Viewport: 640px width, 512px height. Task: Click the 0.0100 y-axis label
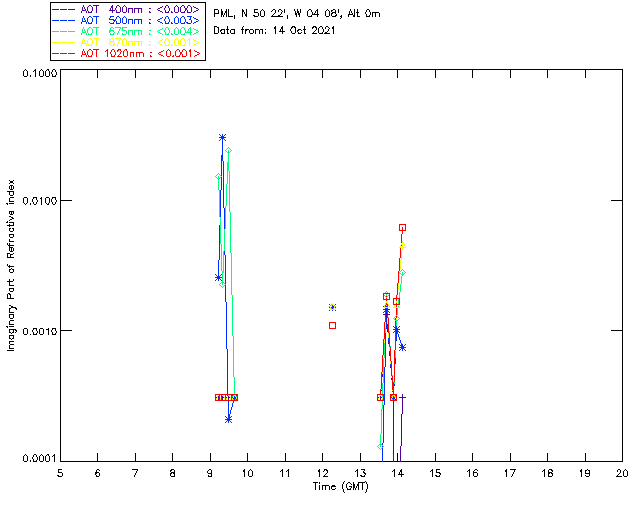(x=39, y=201)
